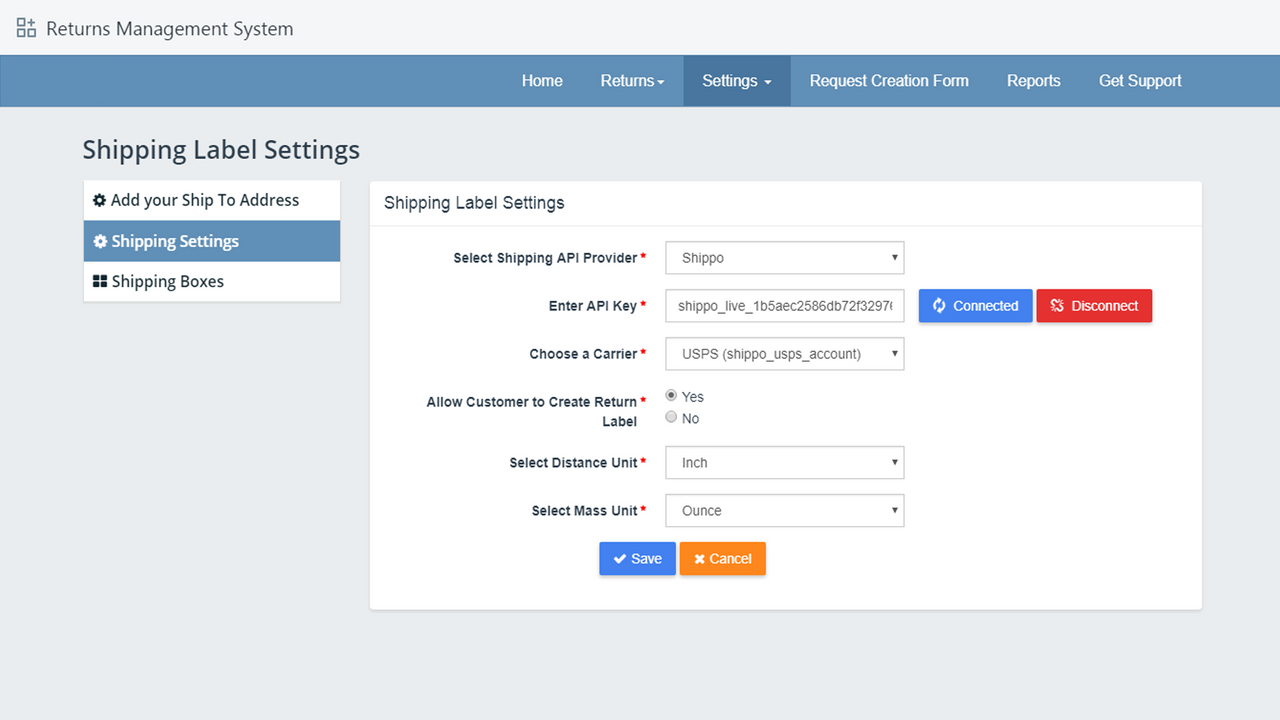Expand the Settings navigation menu
The image size is (1280, 720).
coord(736,81)
